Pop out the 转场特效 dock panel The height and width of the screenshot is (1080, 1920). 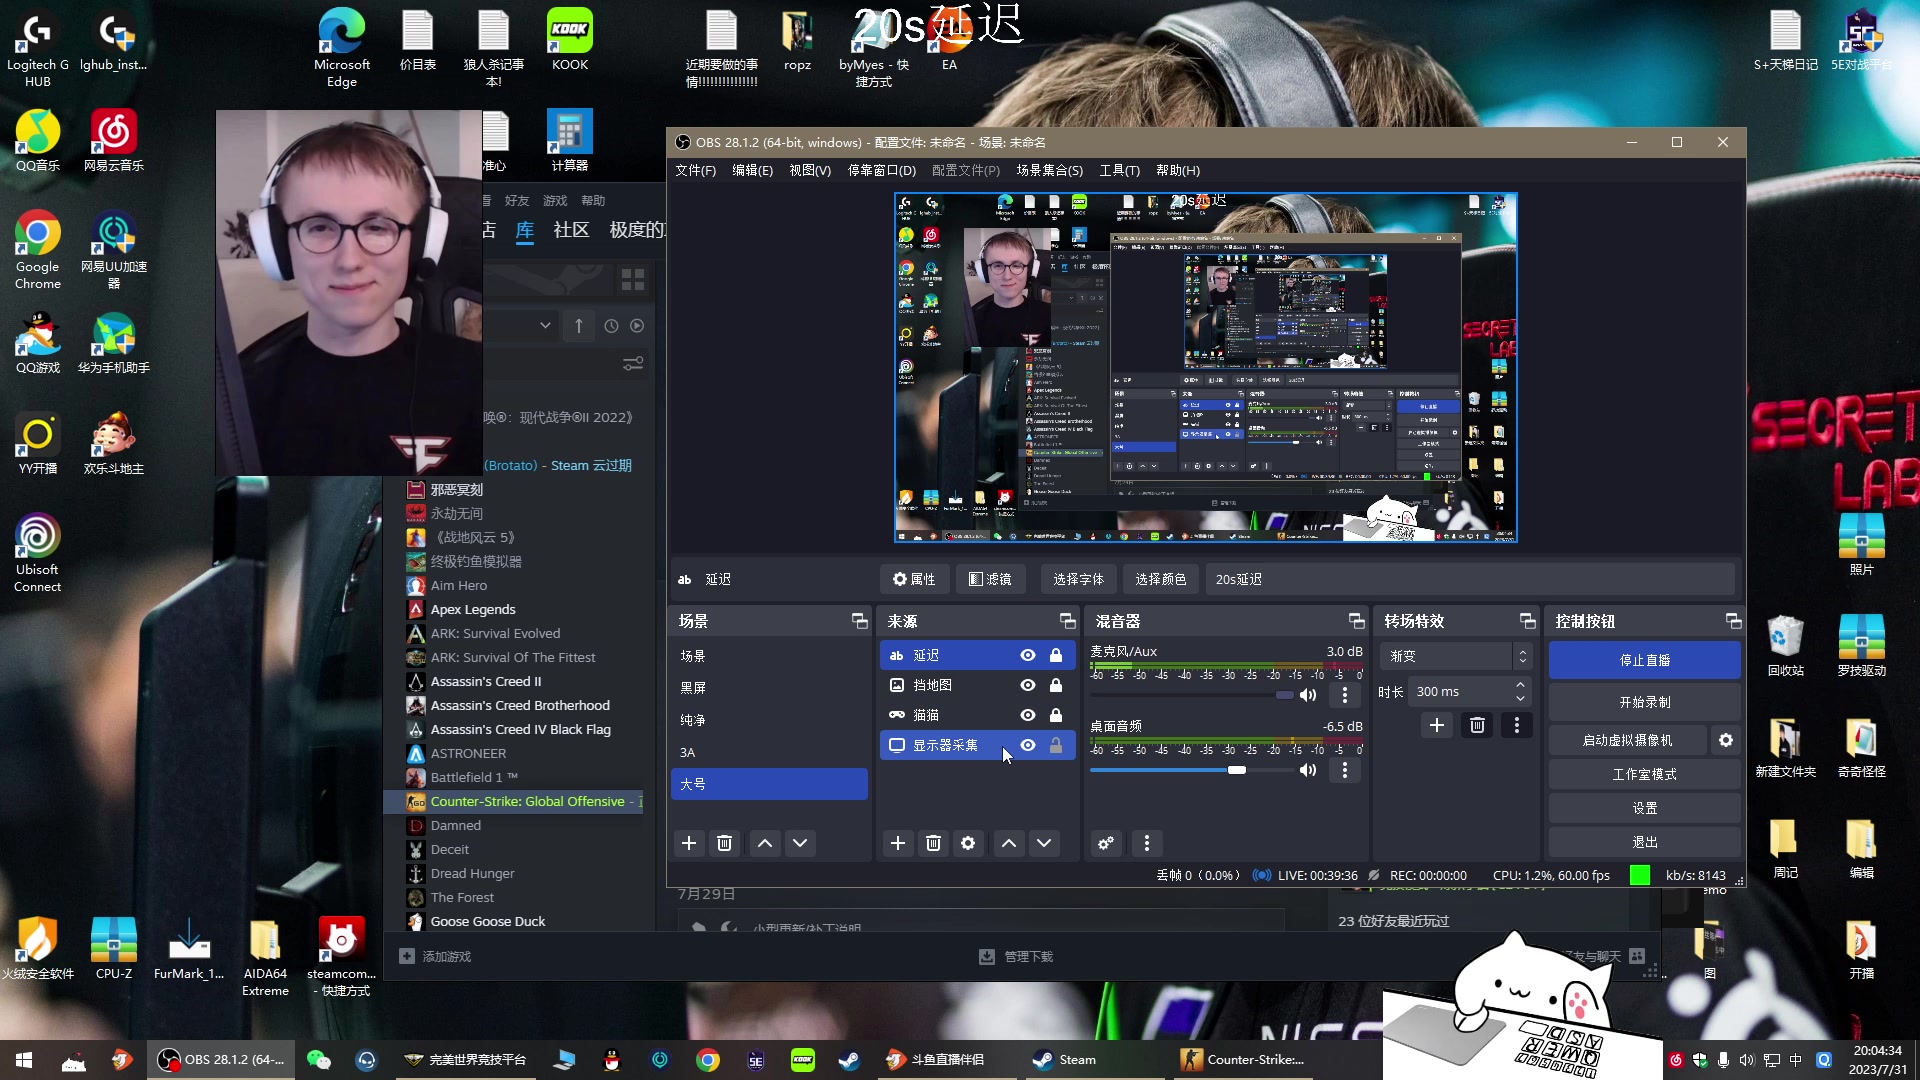(1527, 621)
